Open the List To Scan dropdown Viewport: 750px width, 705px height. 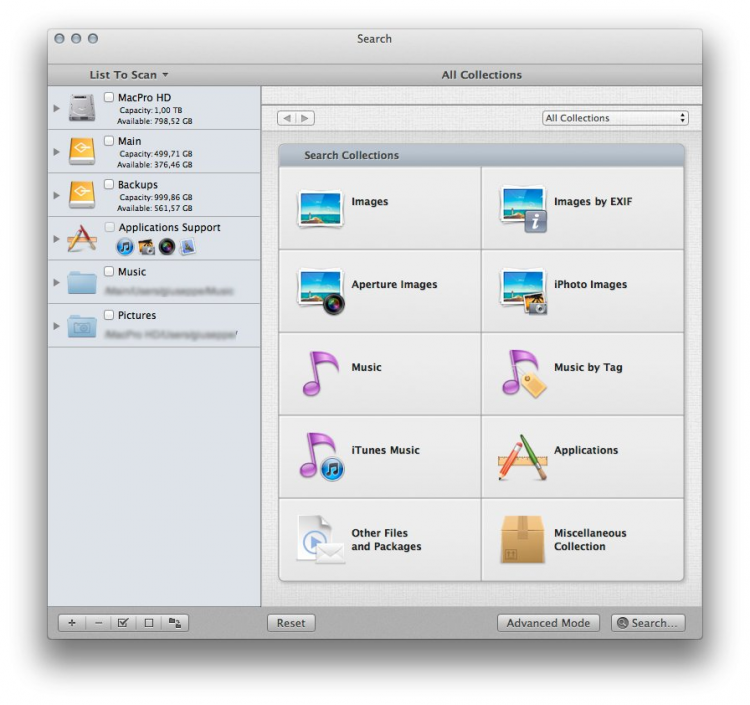coord(129,75)
